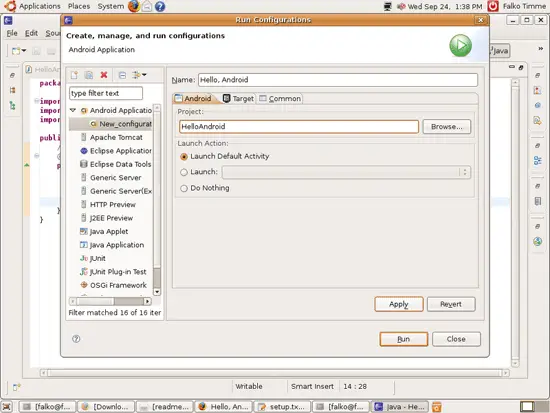550x413 pixels.
Task: Select the Launch radio button
Action: pyautogui.click(x=184, y=172)
